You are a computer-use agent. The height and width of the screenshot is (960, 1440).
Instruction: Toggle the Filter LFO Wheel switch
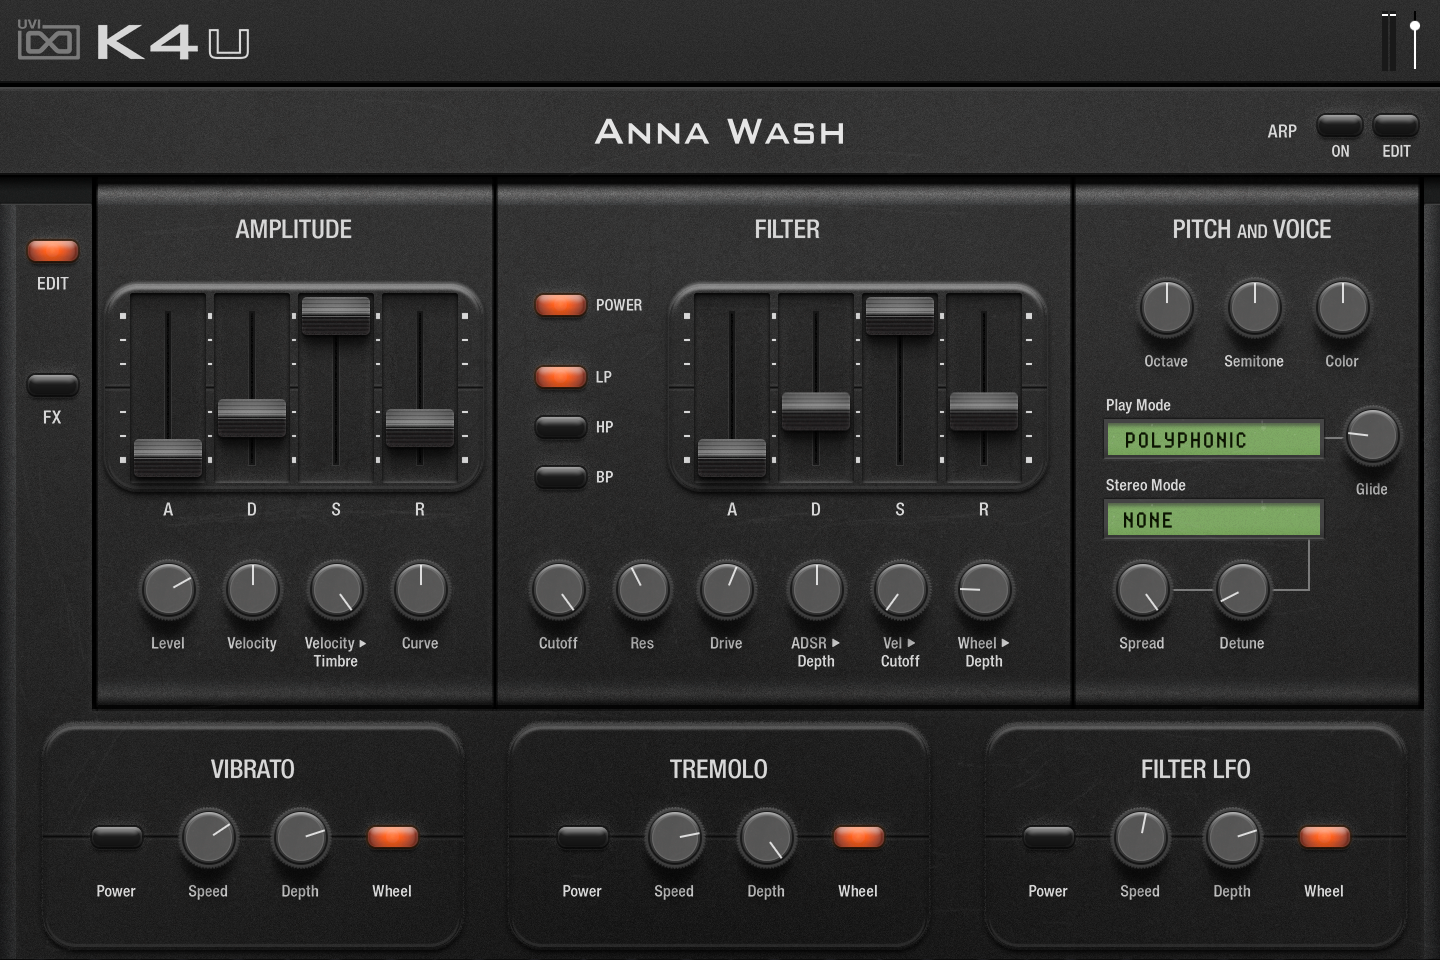[1324, 837]
